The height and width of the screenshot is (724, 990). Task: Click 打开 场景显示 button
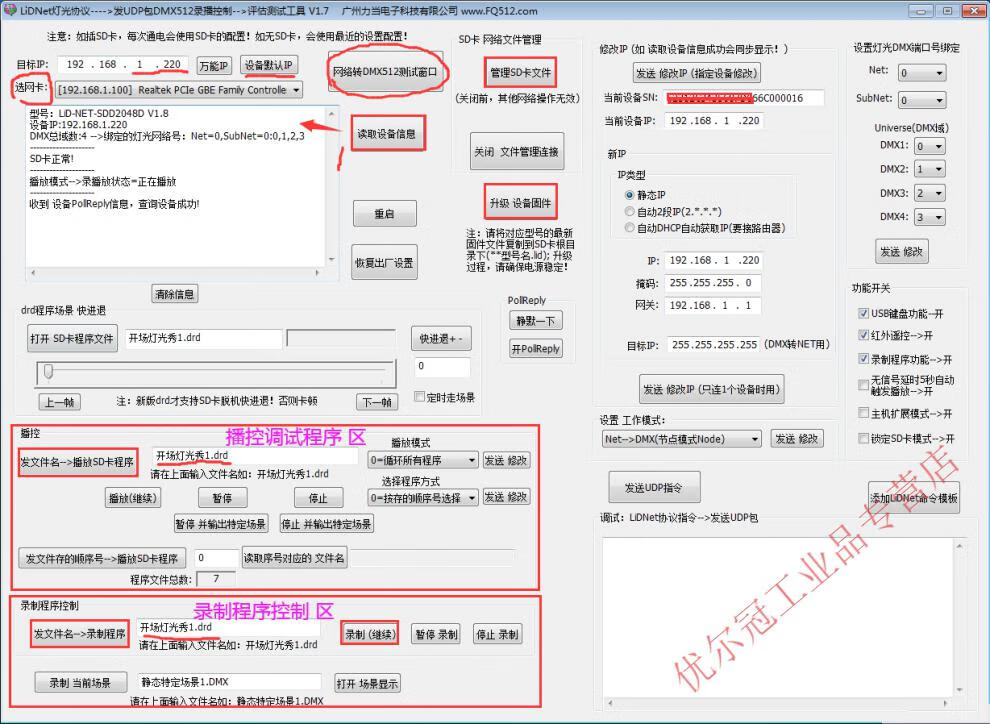coord(367,684)
